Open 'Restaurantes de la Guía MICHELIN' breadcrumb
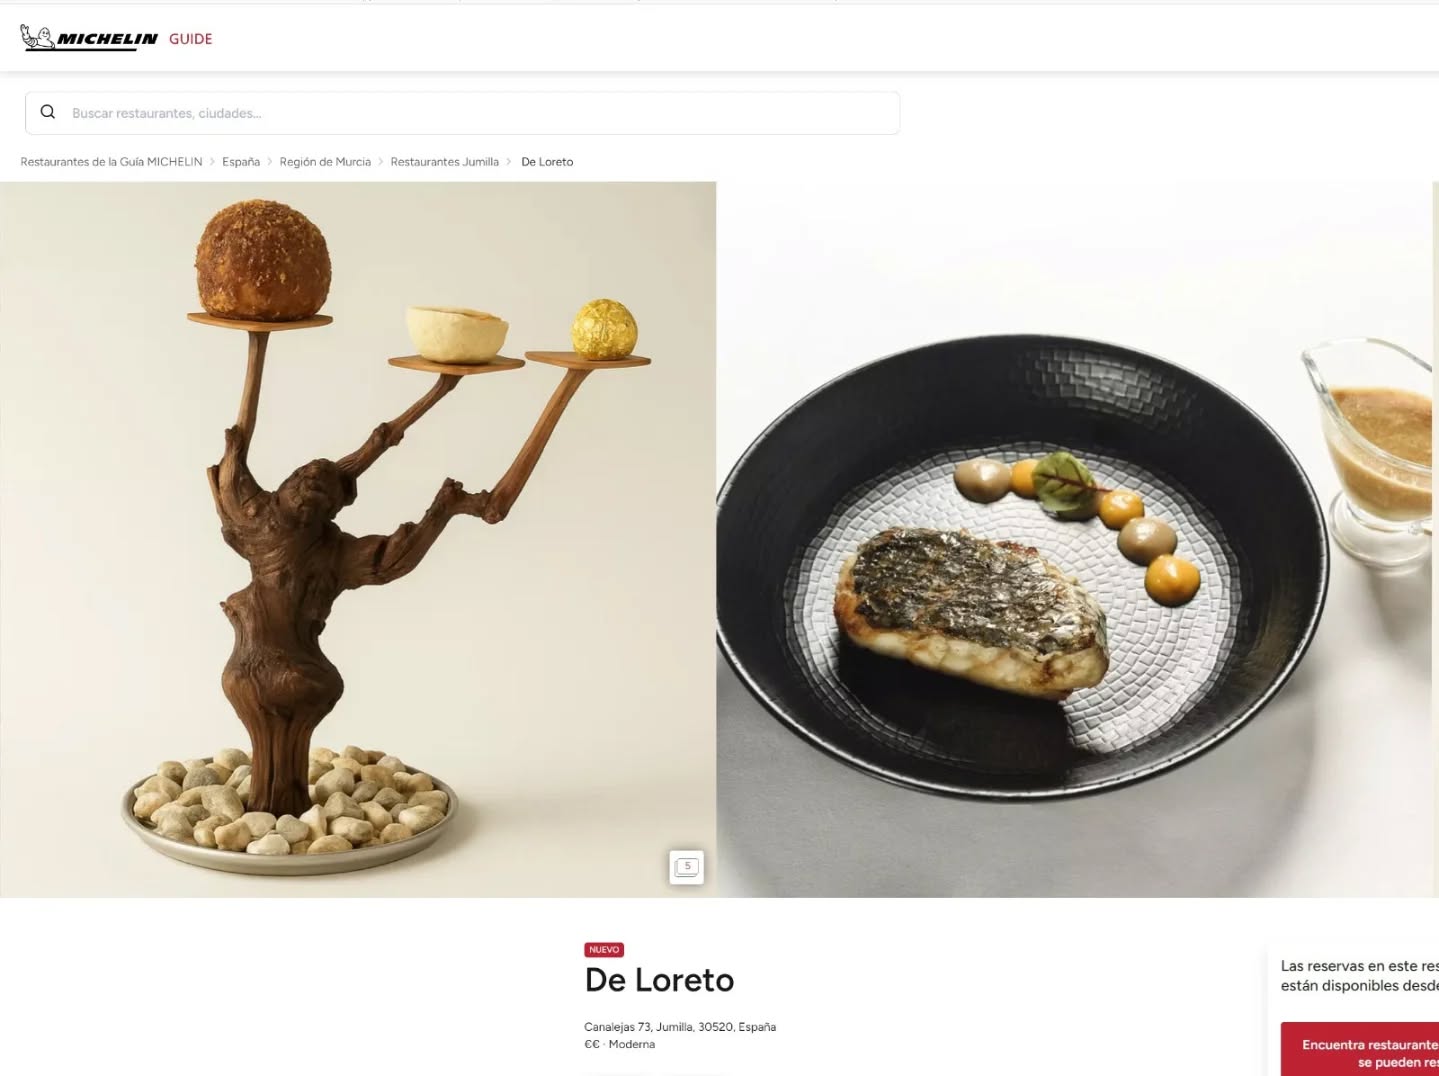 pos(111,162)
